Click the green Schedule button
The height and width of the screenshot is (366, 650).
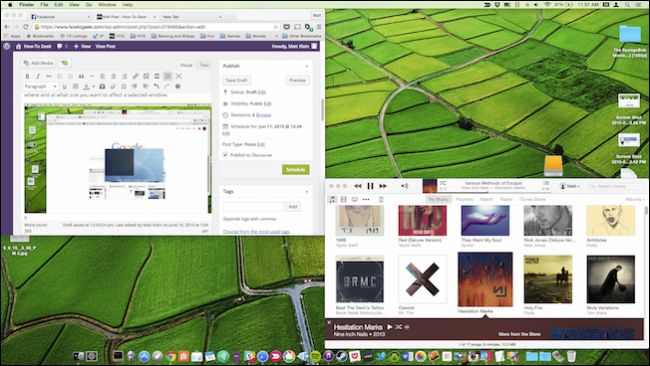point(296,170)
